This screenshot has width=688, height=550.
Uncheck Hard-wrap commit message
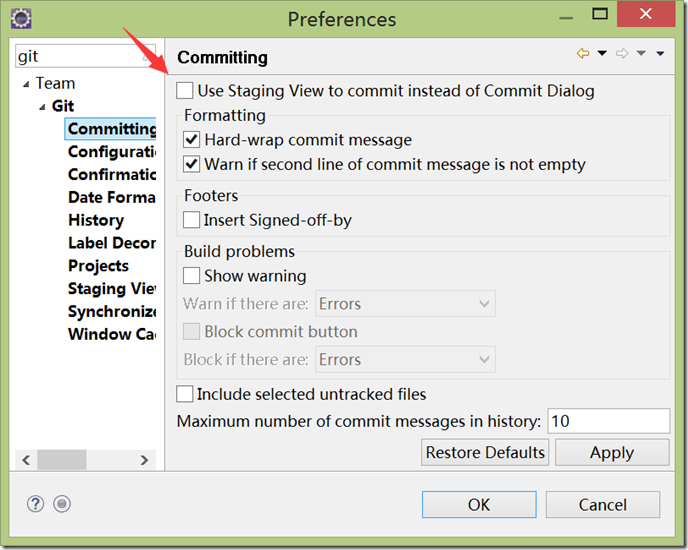point(191,140)
